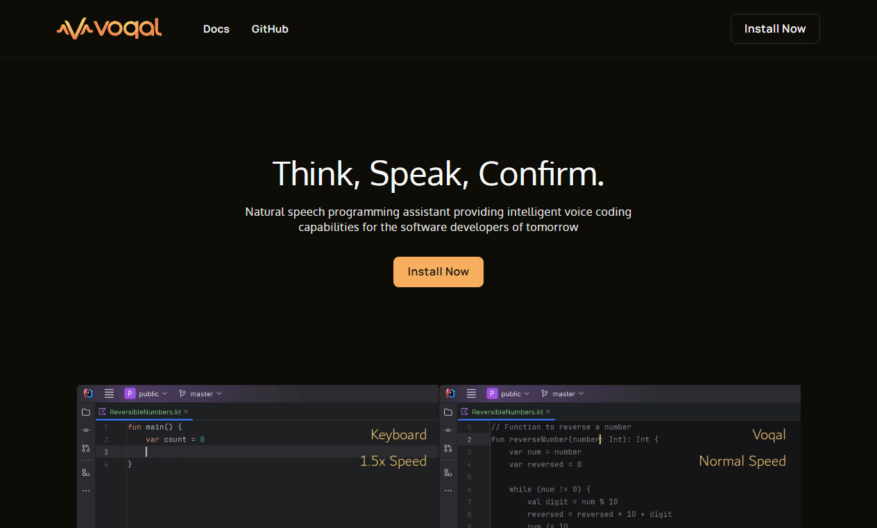
Task: Open the GitHub link in the navigation
Action: tap(270, 29)
